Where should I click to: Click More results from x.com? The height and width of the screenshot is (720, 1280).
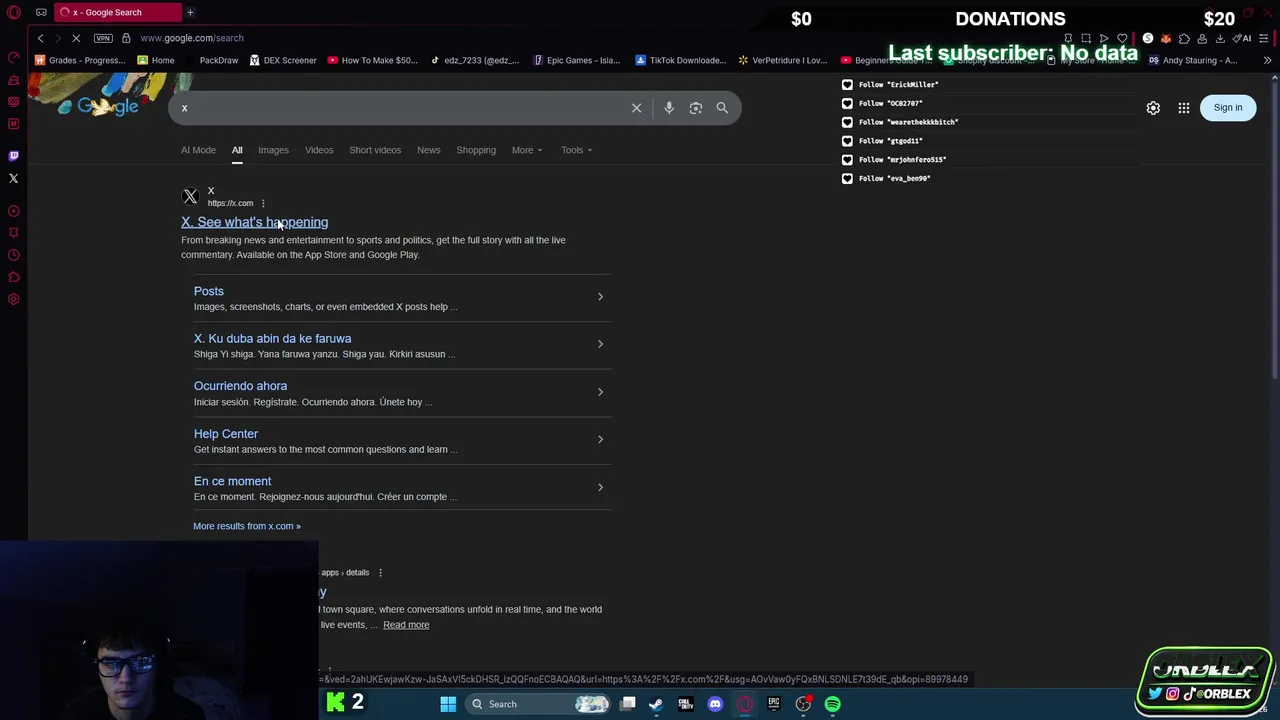click(247, 526)
